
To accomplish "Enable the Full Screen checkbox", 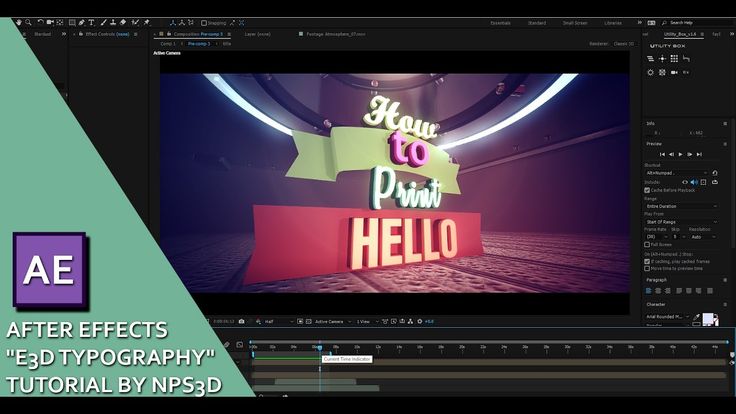I will pos(648,244).
